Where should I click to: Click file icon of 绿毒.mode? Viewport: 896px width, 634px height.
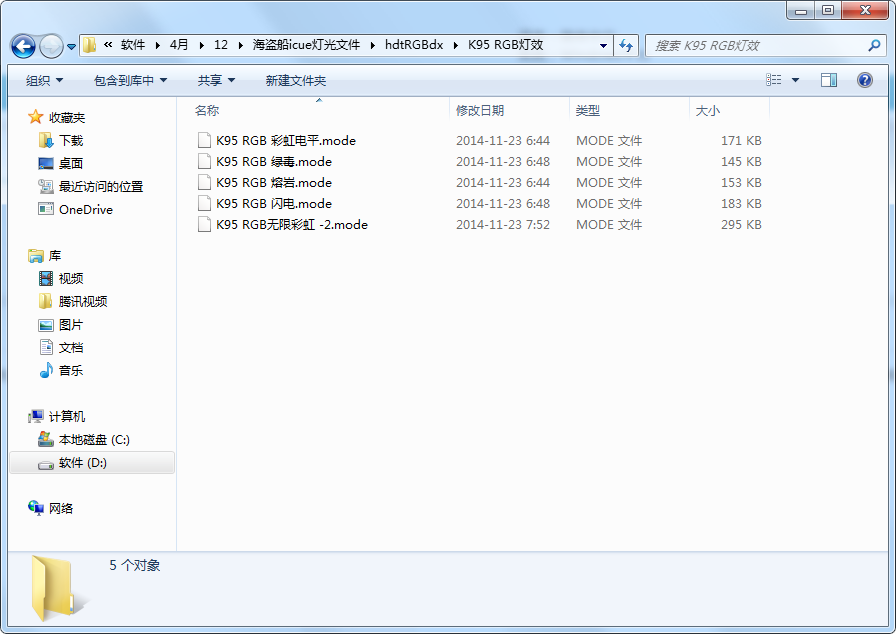point(204,162)
